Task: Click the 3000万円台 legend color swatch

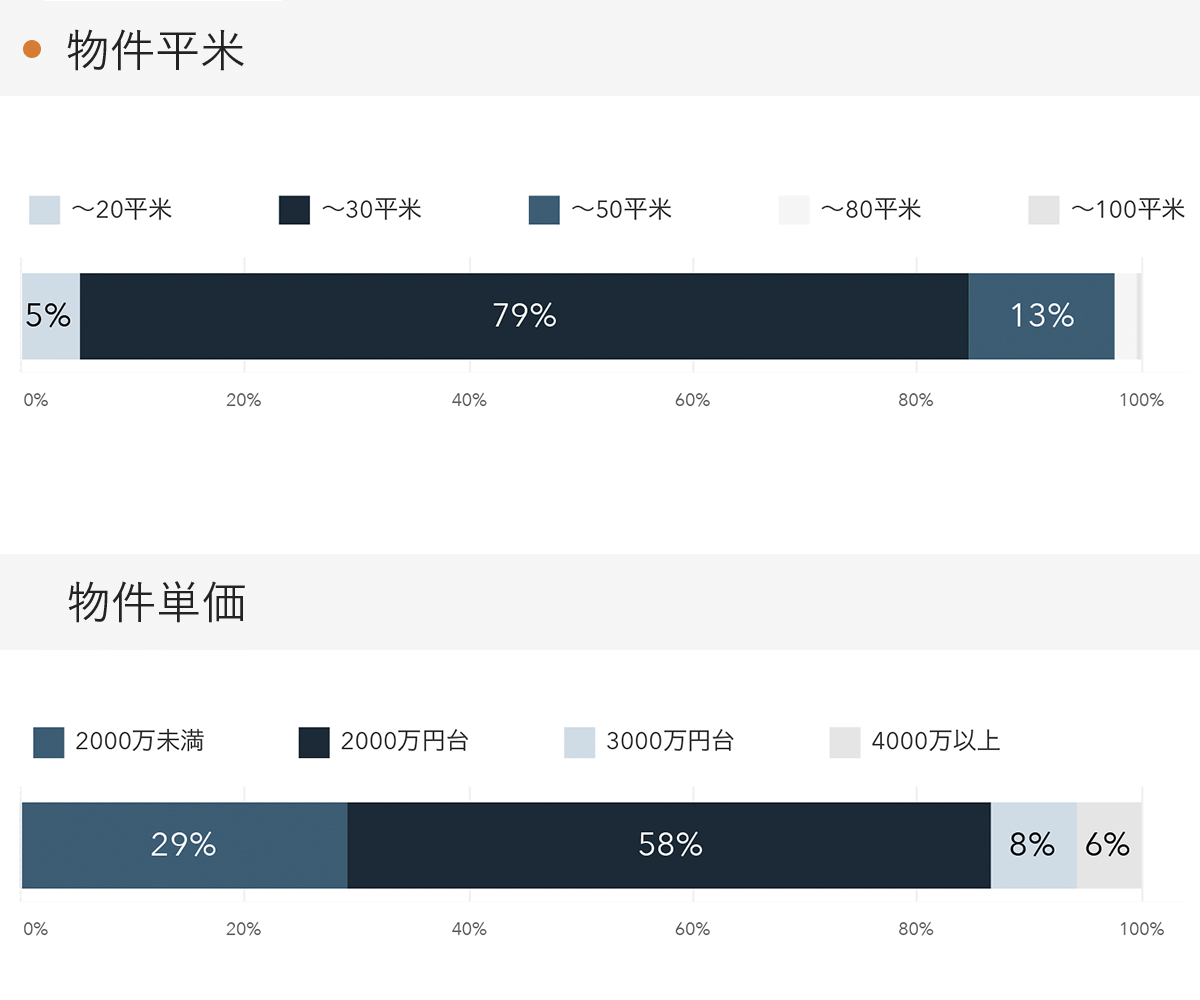Action: point(580,742)
